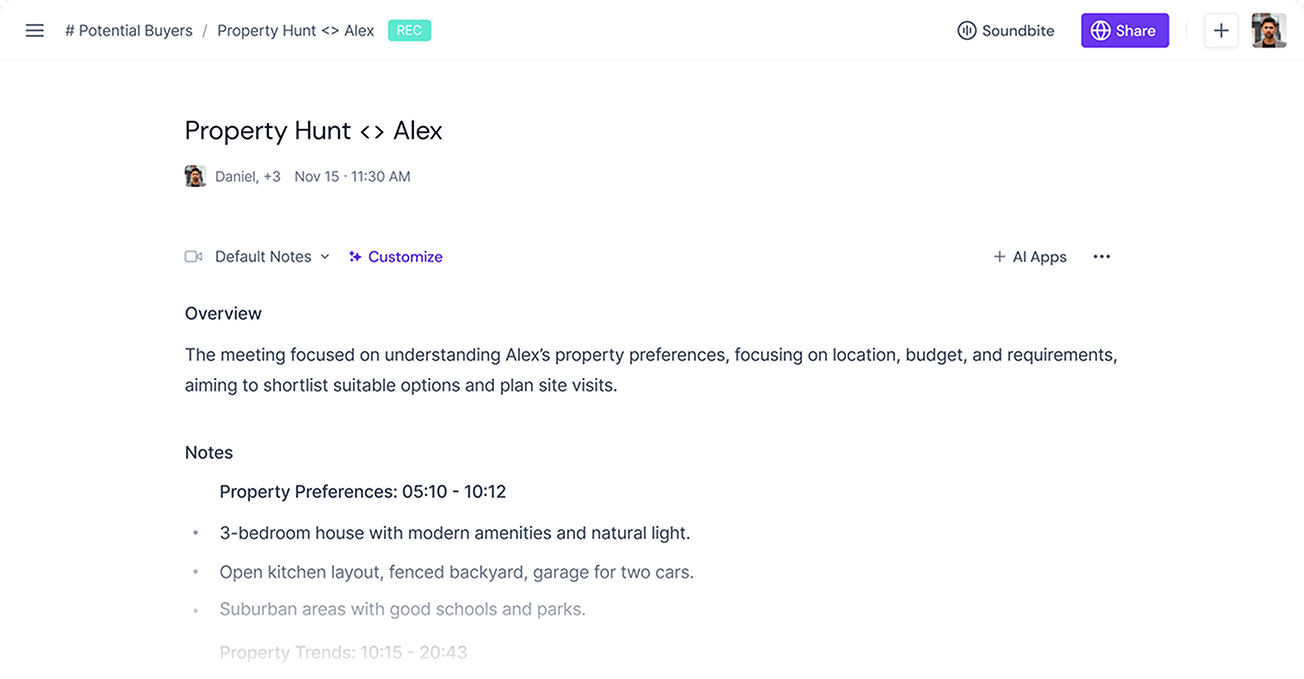Open the three-dots more options menu

pyautogui.click(x=1102, y=257)
